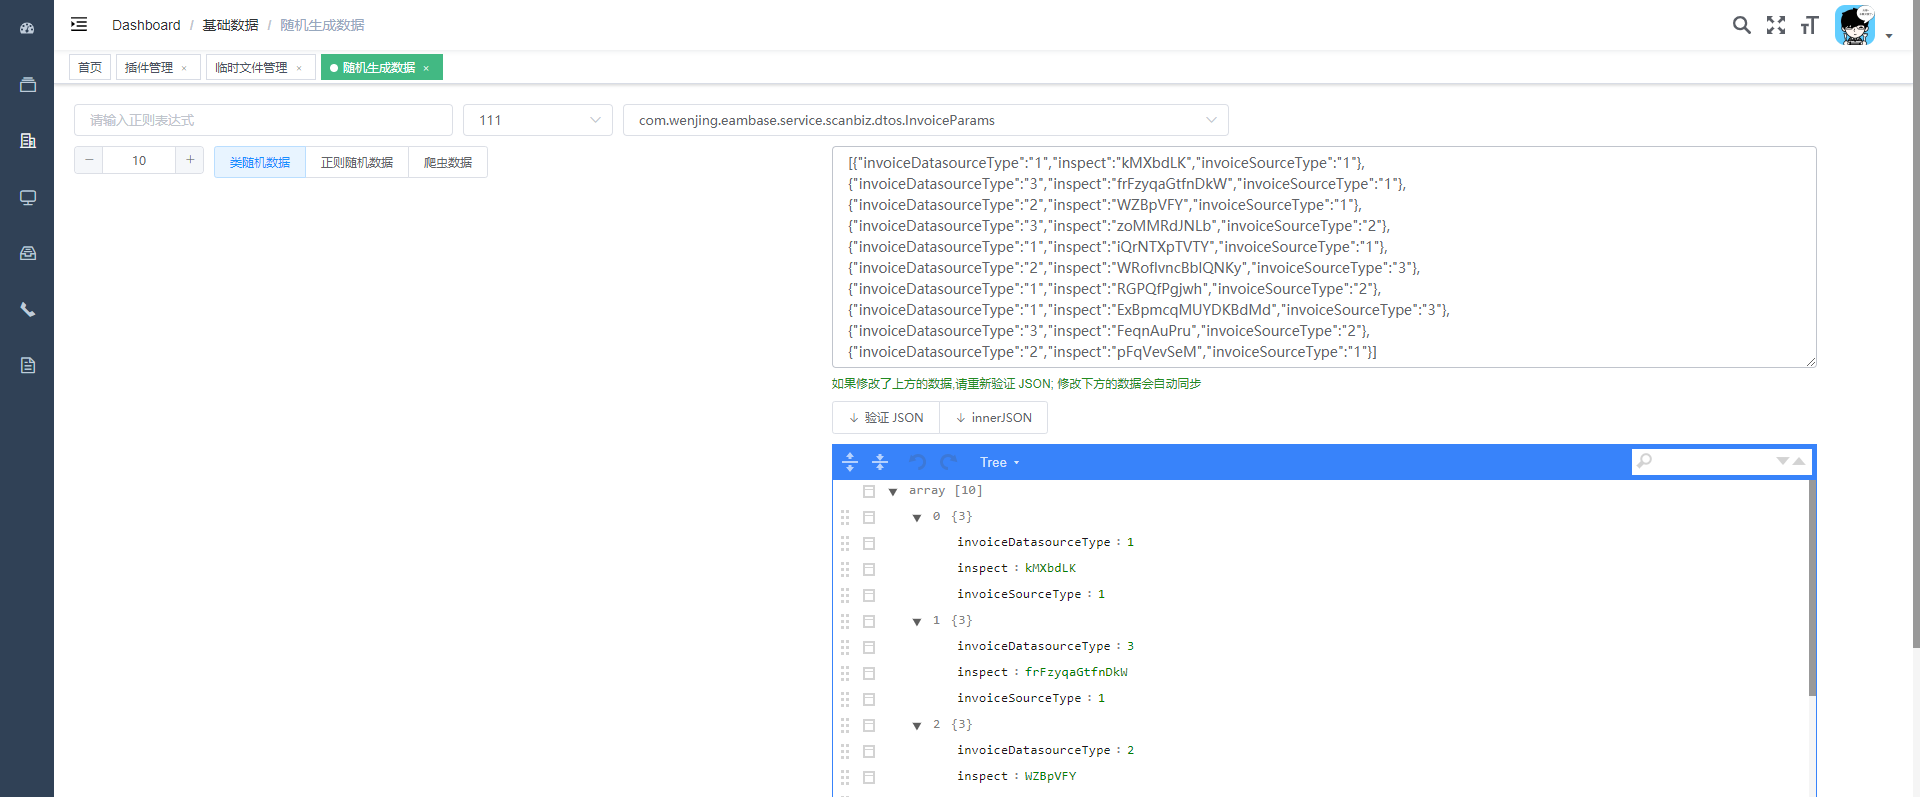
Task: Open the phone icon in sidebar
Action: (28, 310)
